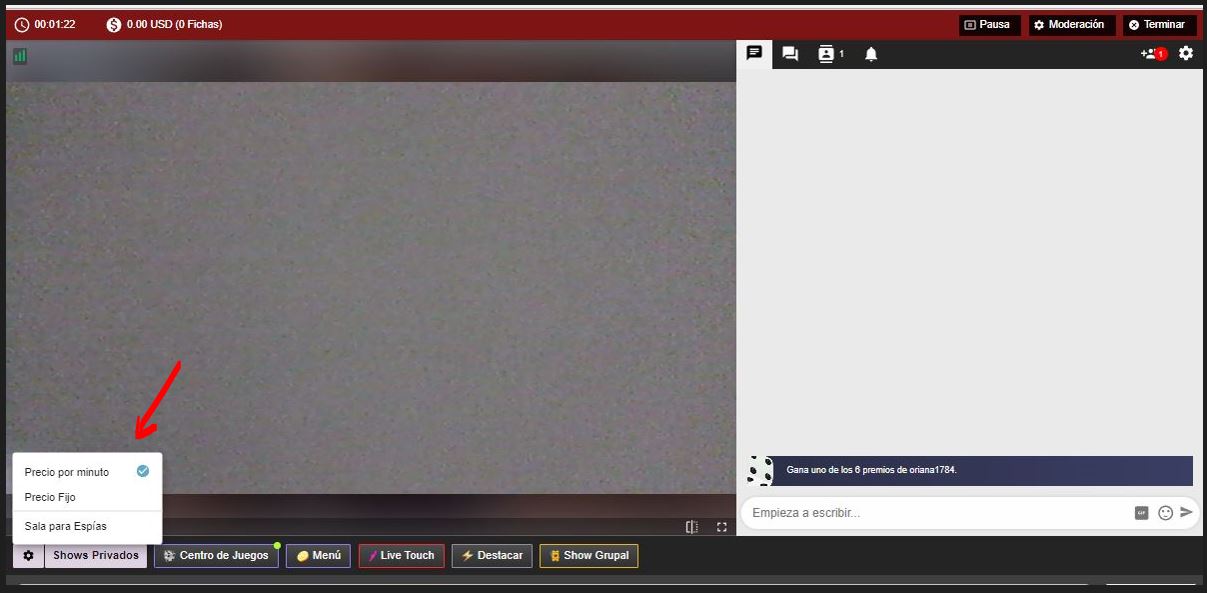Click the GIF icon in chat input
Screen dimensions: 1207x593
click(1141, 513)
